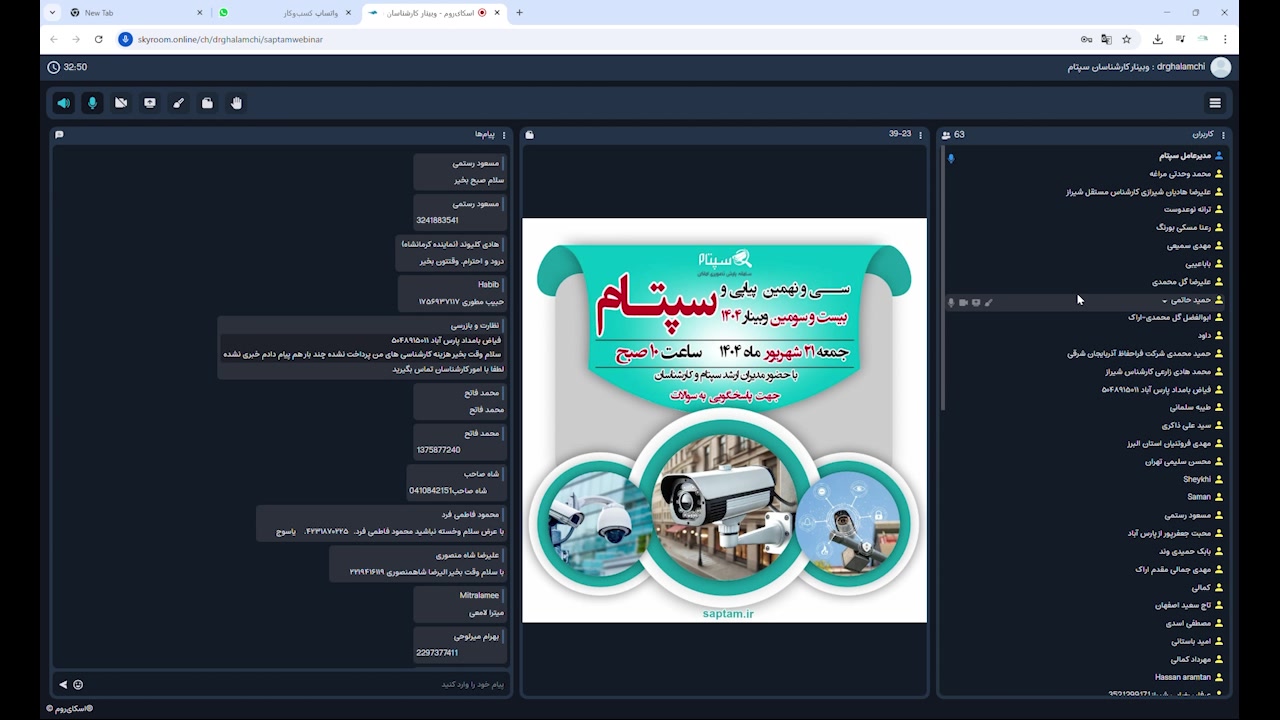Viewport: 1280px width, 720px height.
Task: Click the send message arrow icon
Action: pyautogui.click(x=63, y=685)
